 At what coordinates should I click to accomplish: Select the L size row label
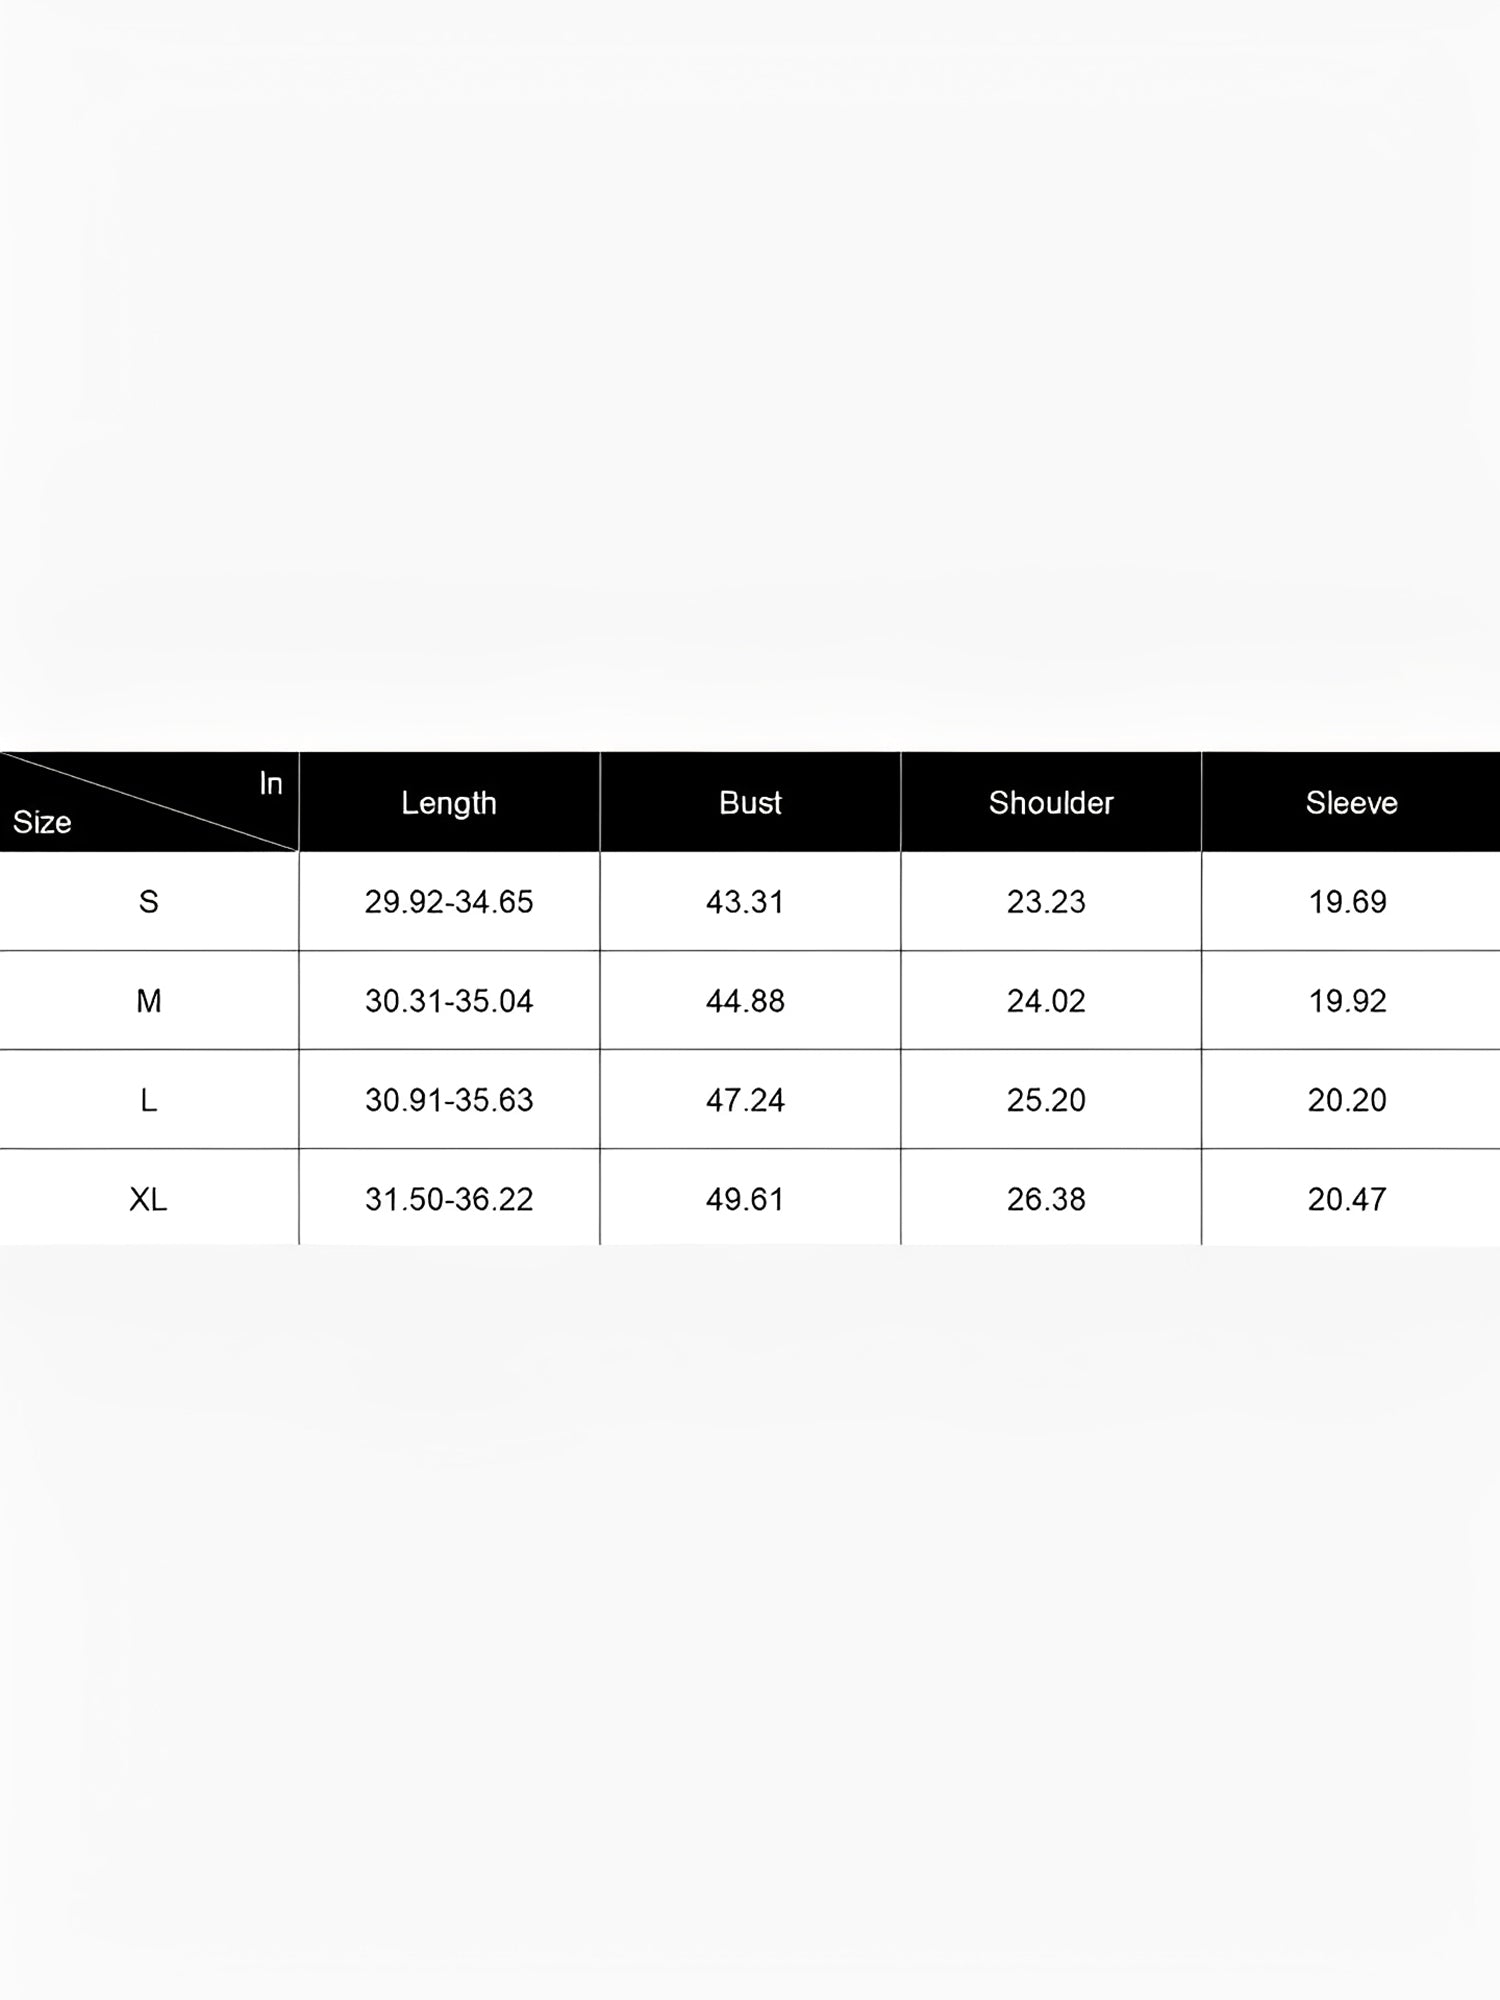tap(149, 1100)
